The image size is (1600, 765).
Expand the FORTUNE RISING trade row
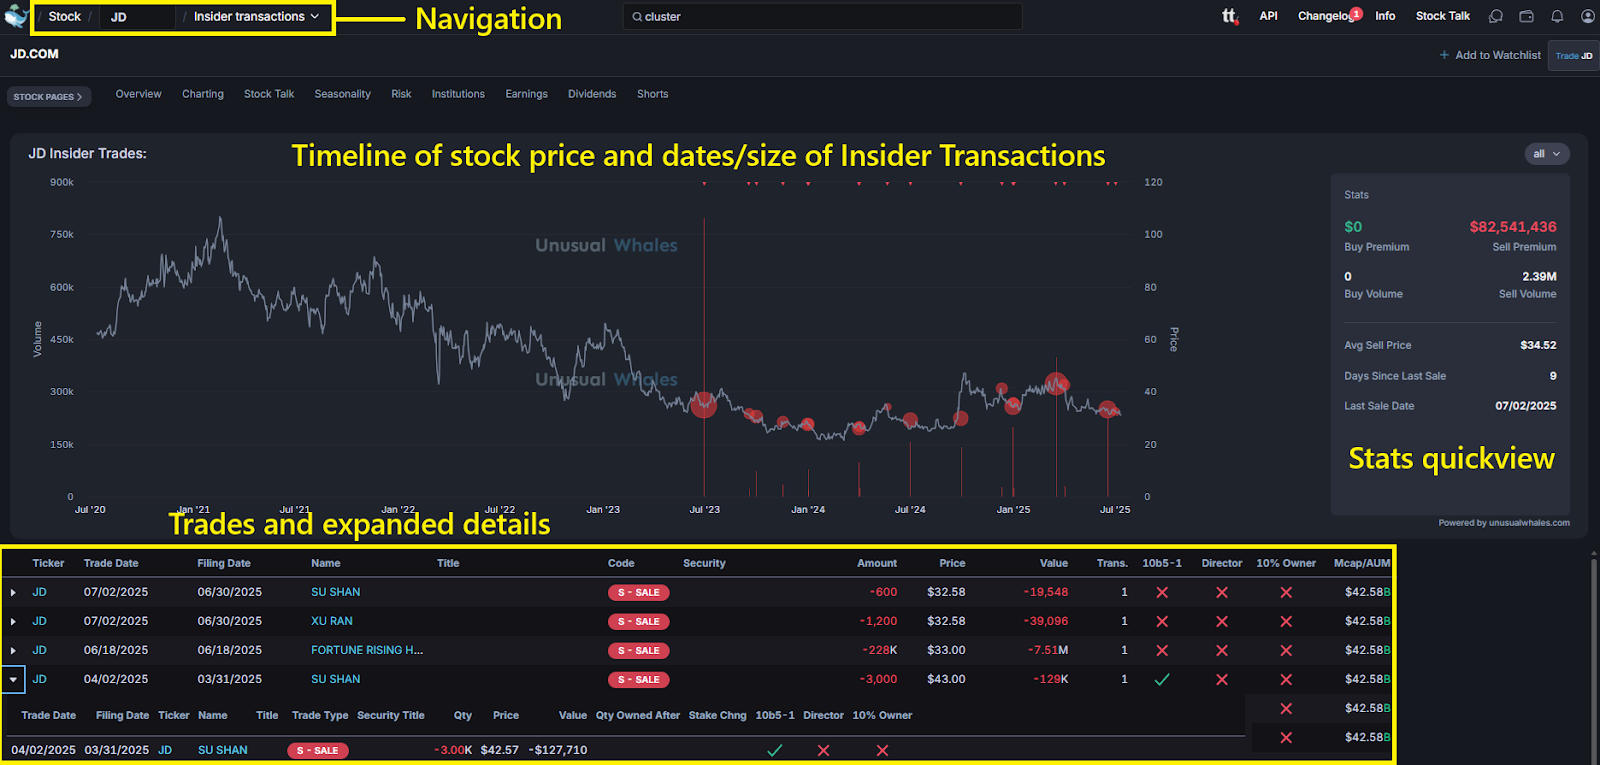click(x=13, y=650)
